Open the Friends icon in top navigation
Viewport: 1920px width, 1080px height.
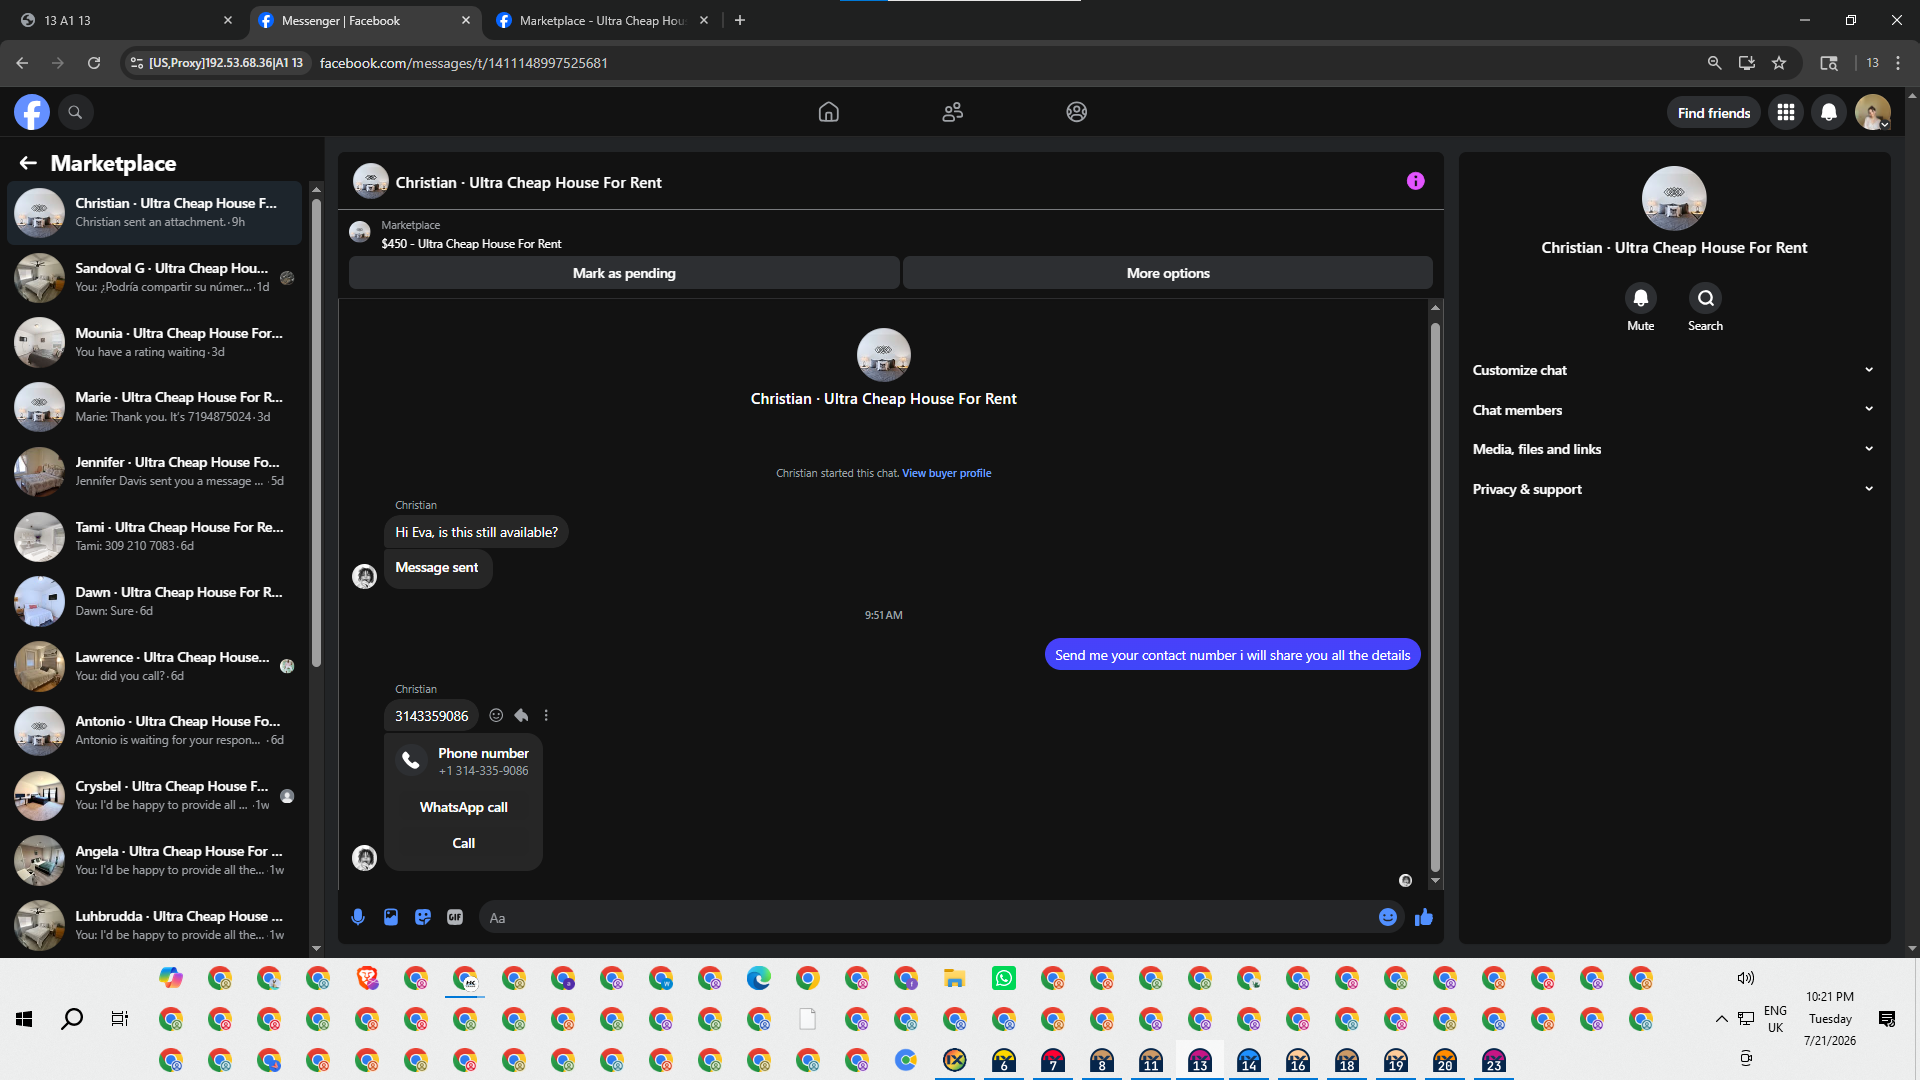click(x=952, y=112)
